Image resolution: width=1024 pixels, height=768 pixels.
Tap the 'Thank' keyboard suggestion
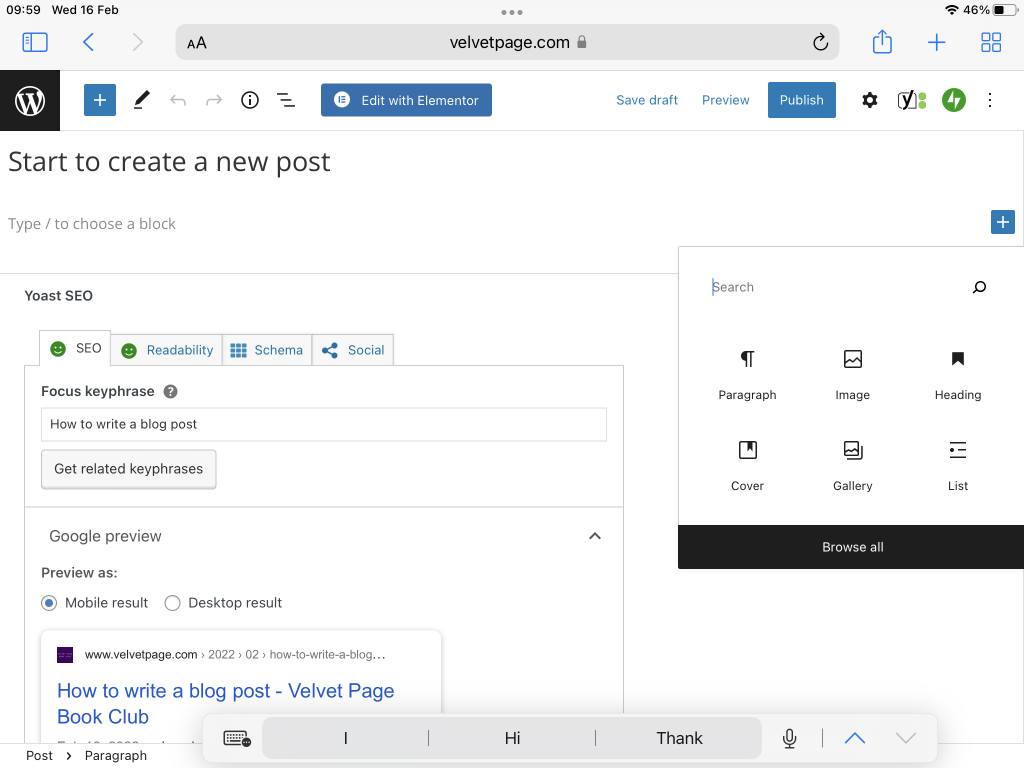(x=679, y=738)
